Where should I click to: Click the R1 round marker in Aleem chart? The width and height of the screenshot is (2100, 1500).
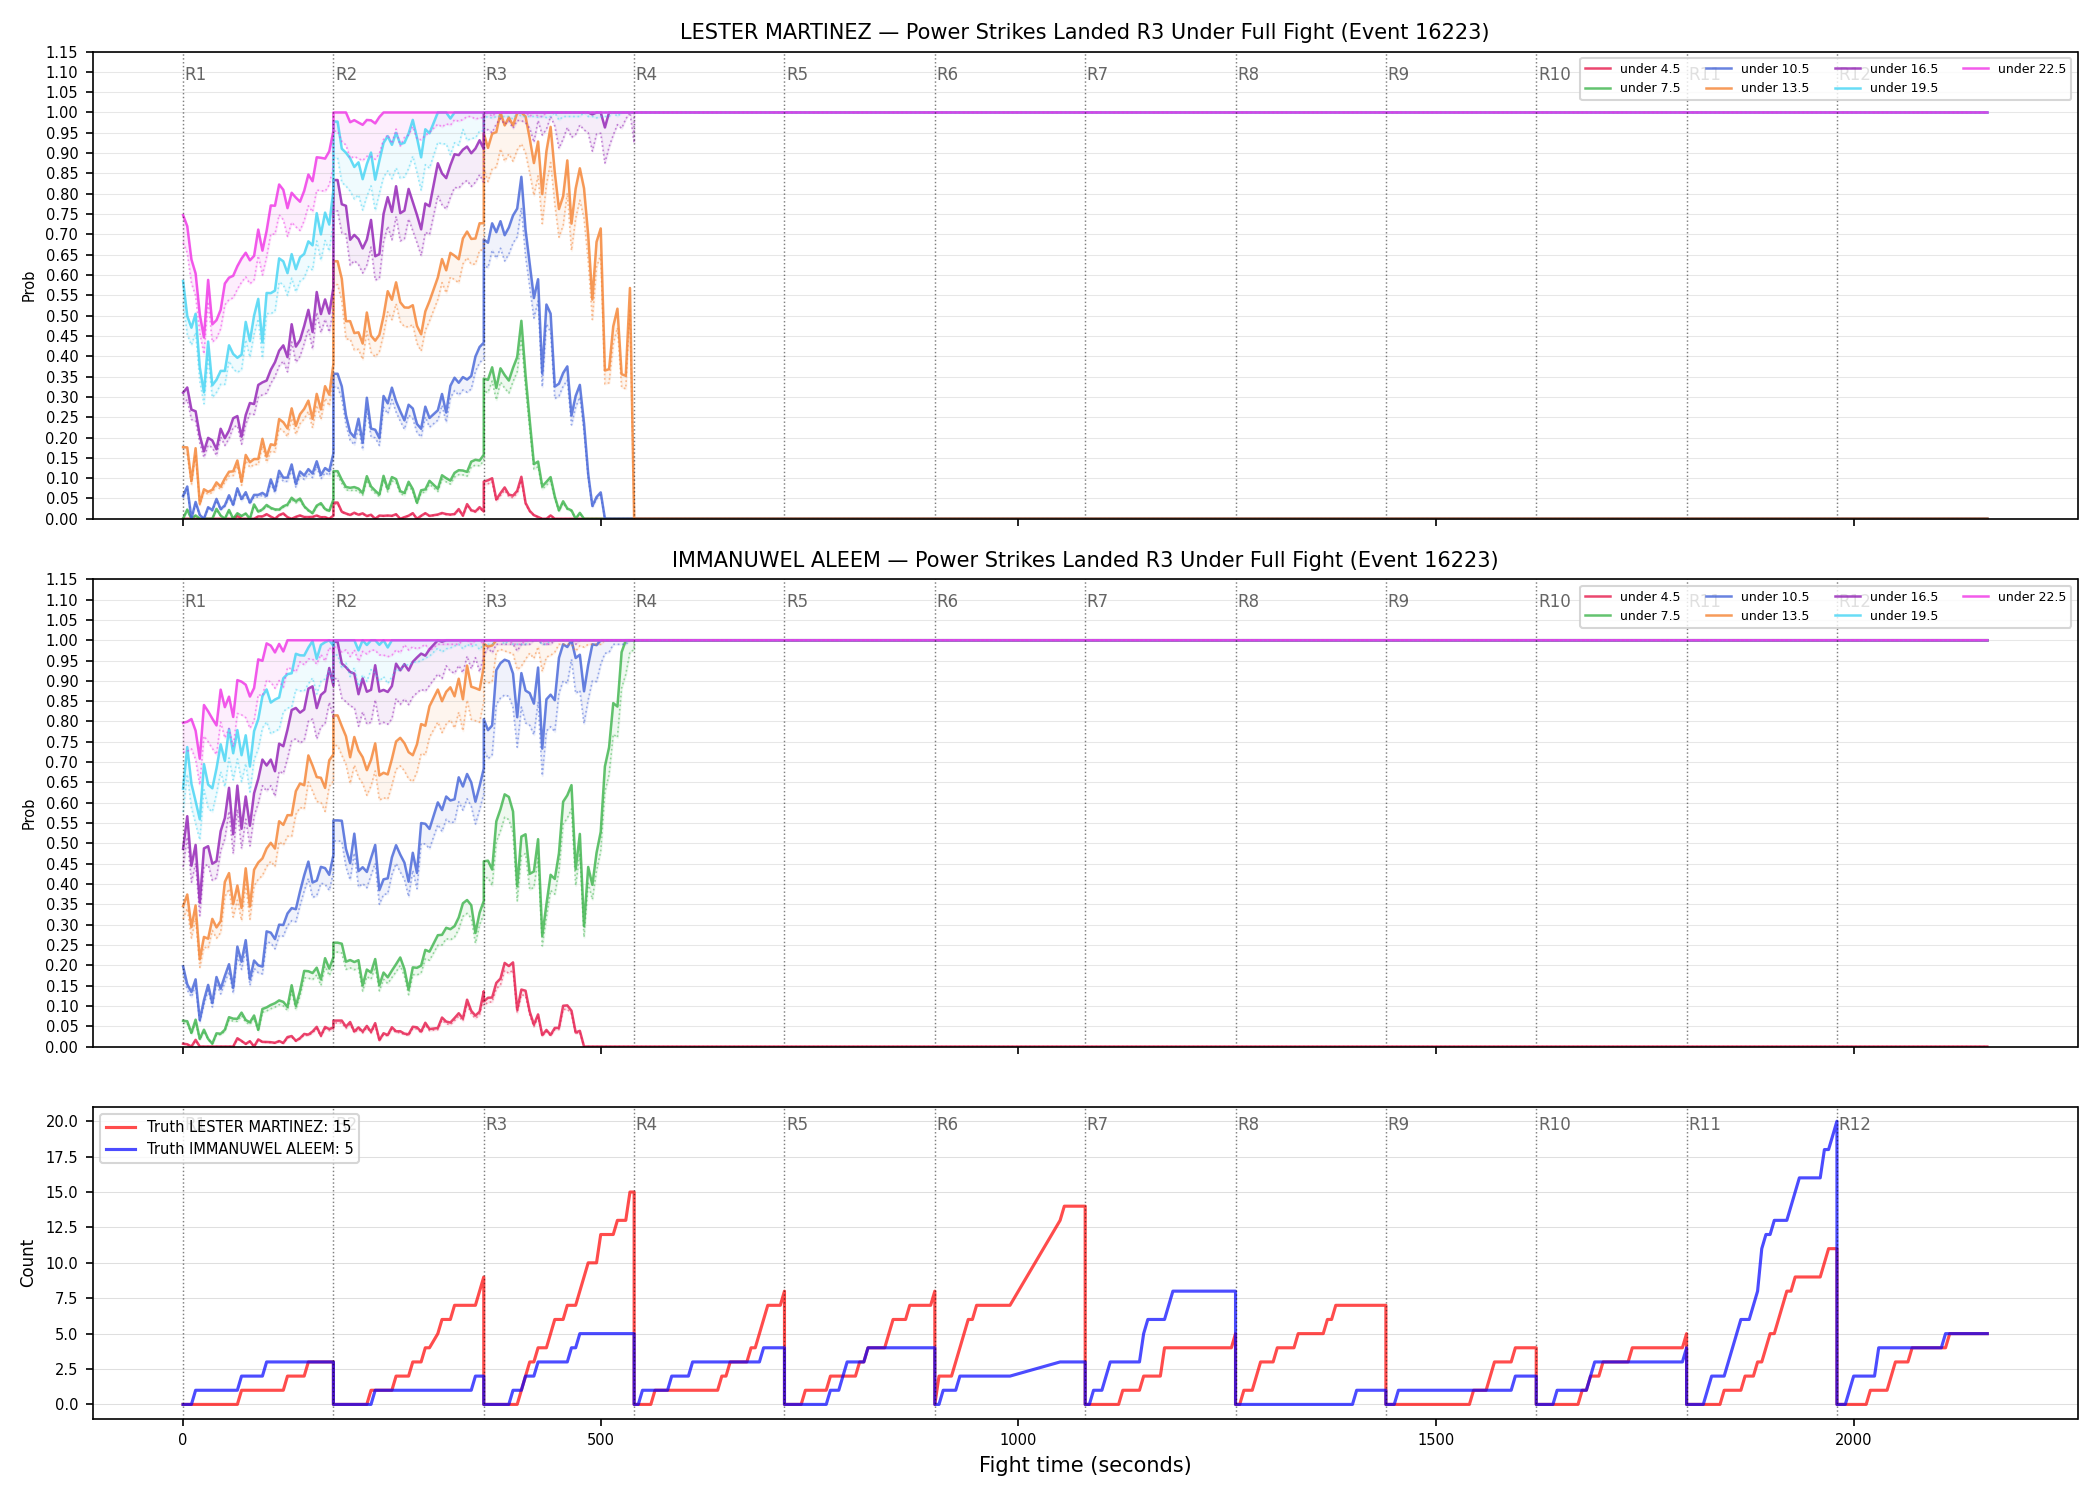(x=195, y=601)
